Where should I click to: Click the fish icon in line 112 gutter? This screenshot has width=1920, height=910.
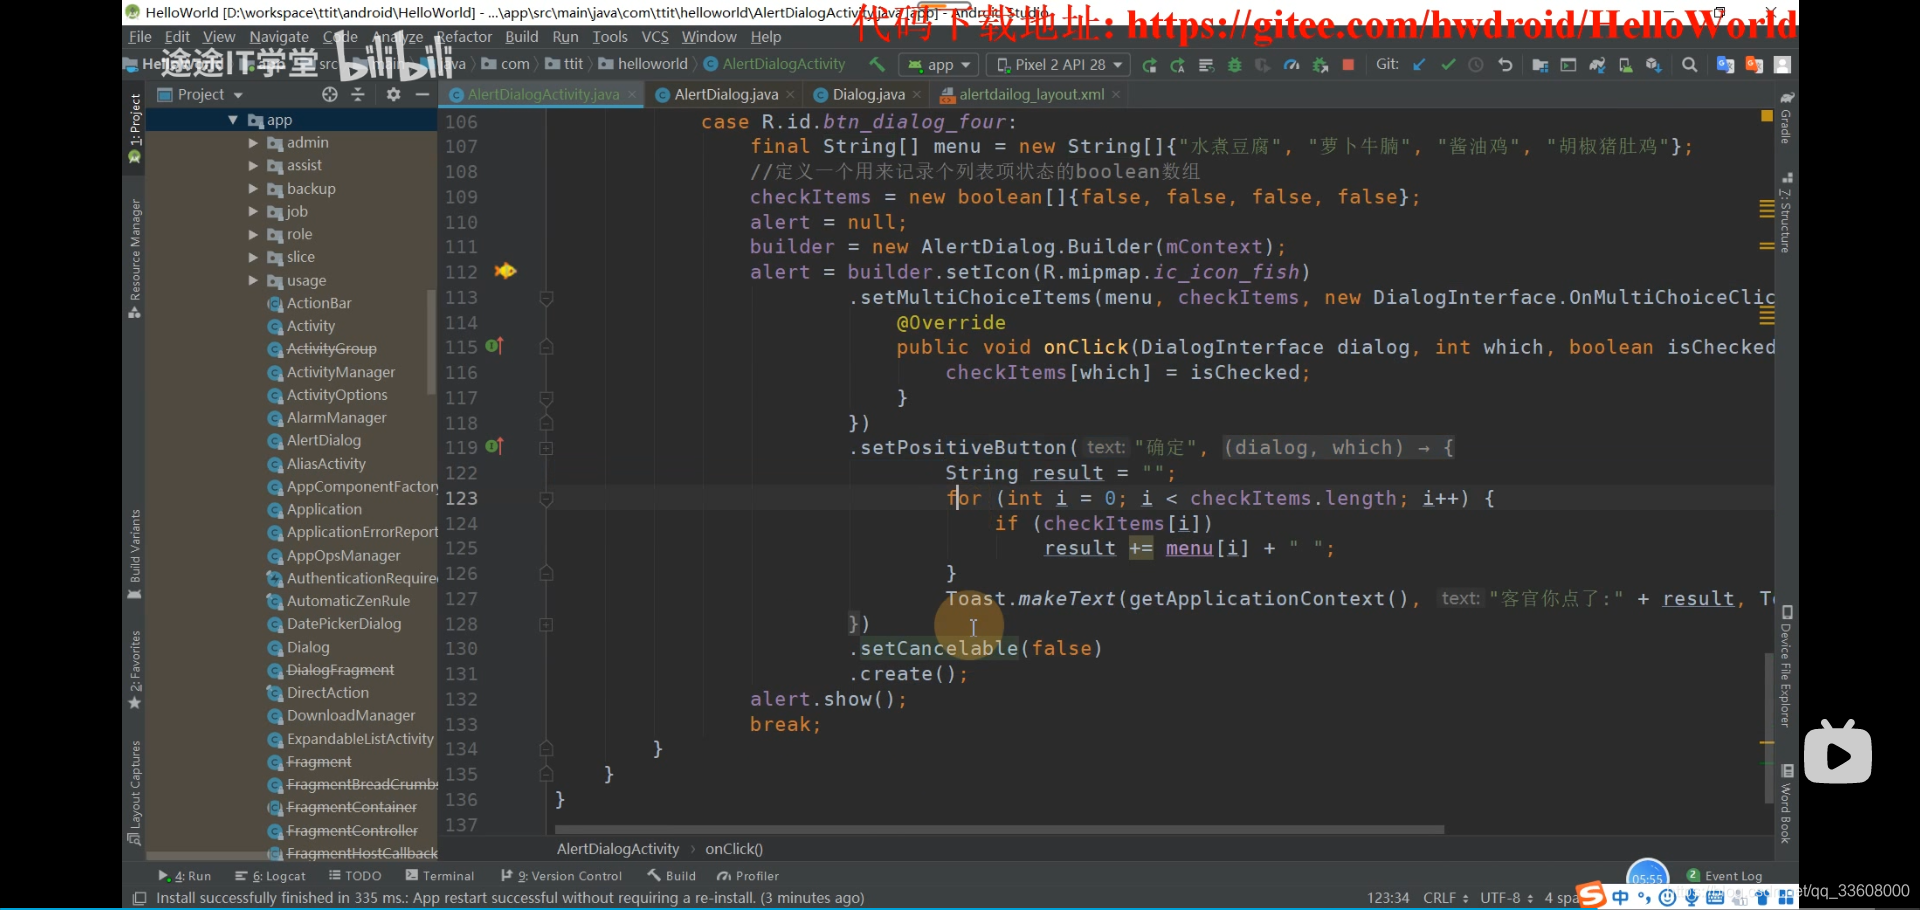tap(505, 271)
